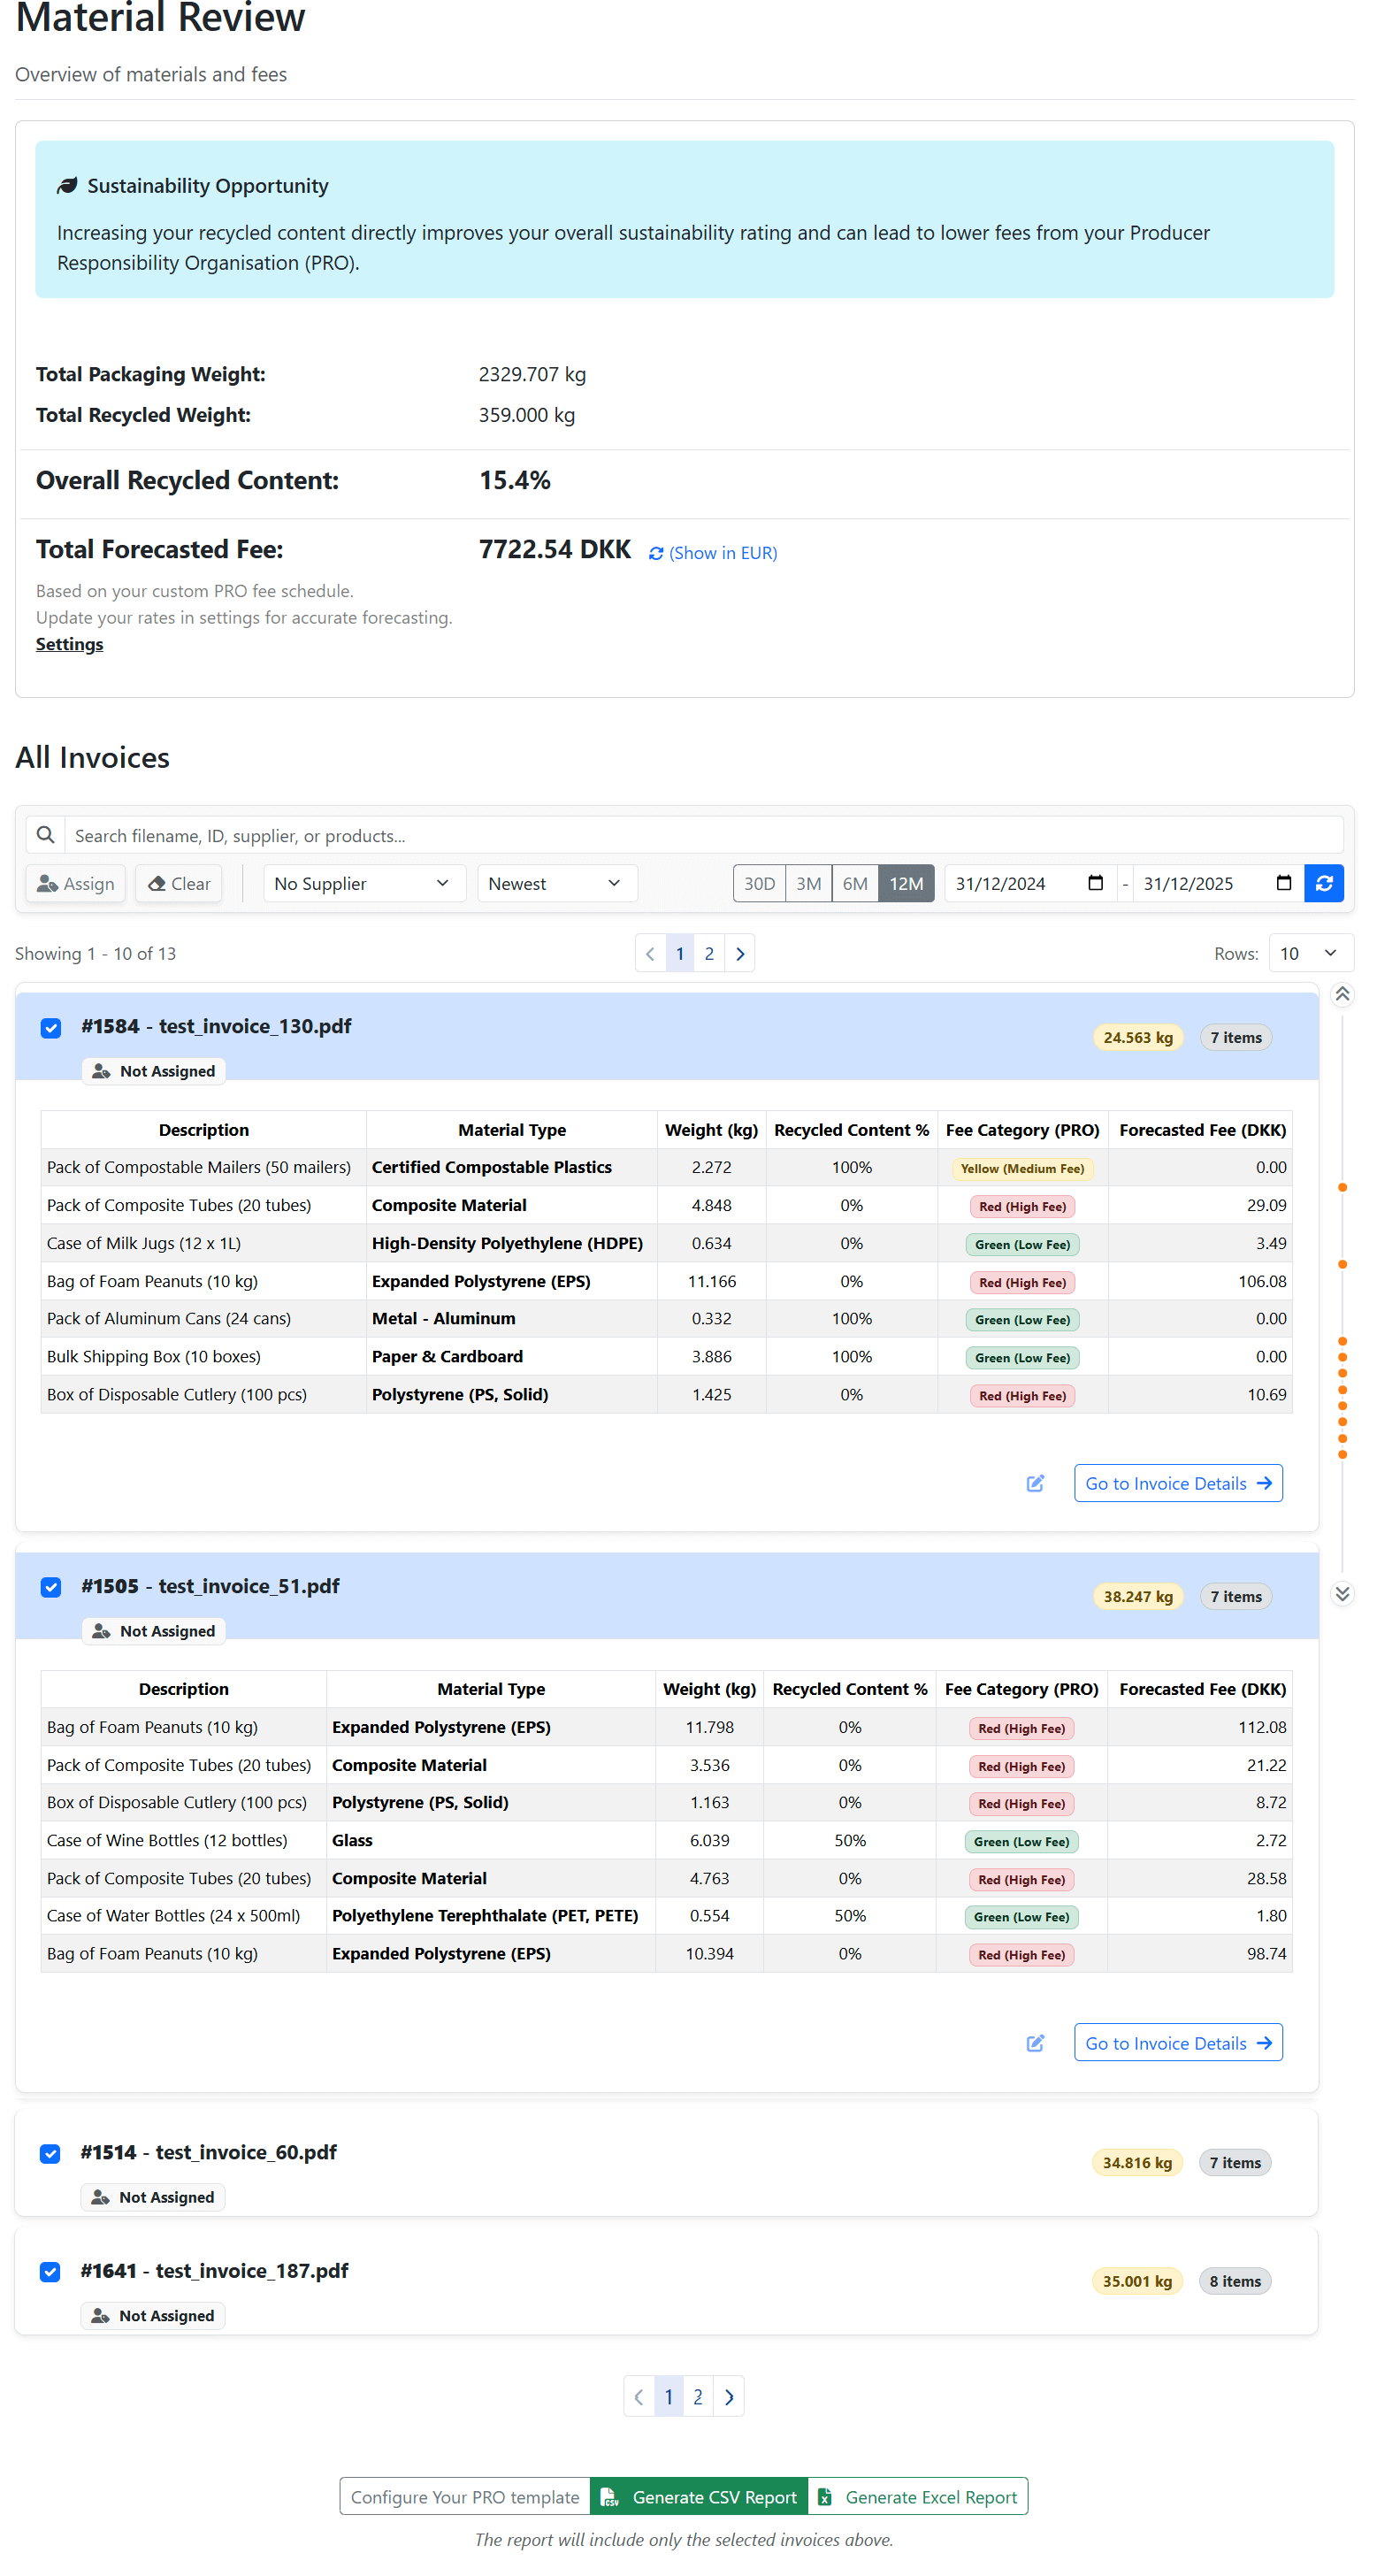The height and width of the screenshot is (2576, 1377).
Task: Select page 2 in top pagination
Action: (x=709, y=953)
